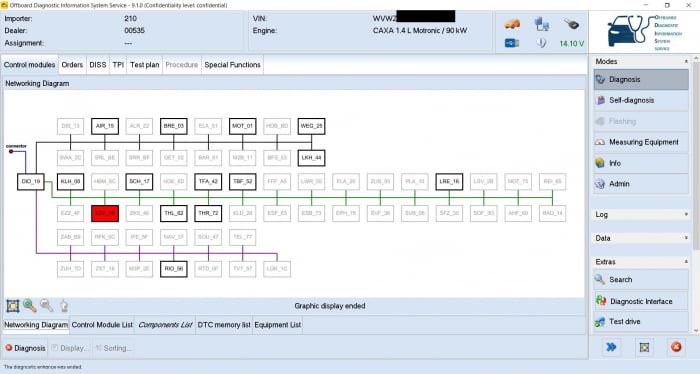Select the MOT_01 engine control module
The height and width of the screenshot is (374, 700).
(242, 126)
